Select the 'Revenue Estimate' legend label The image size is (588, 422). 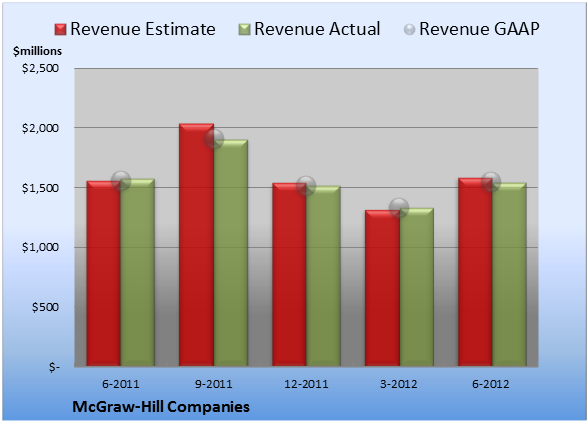[x=143, y=29]
